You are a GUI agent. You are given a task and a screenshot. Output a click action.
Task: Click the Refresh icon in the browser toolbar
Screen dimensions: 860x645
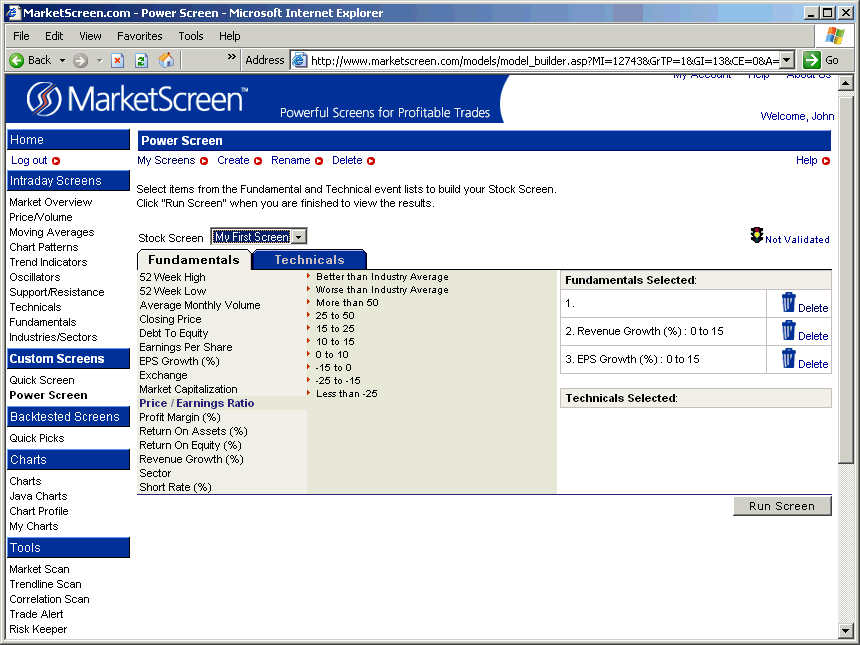[141, 59]
